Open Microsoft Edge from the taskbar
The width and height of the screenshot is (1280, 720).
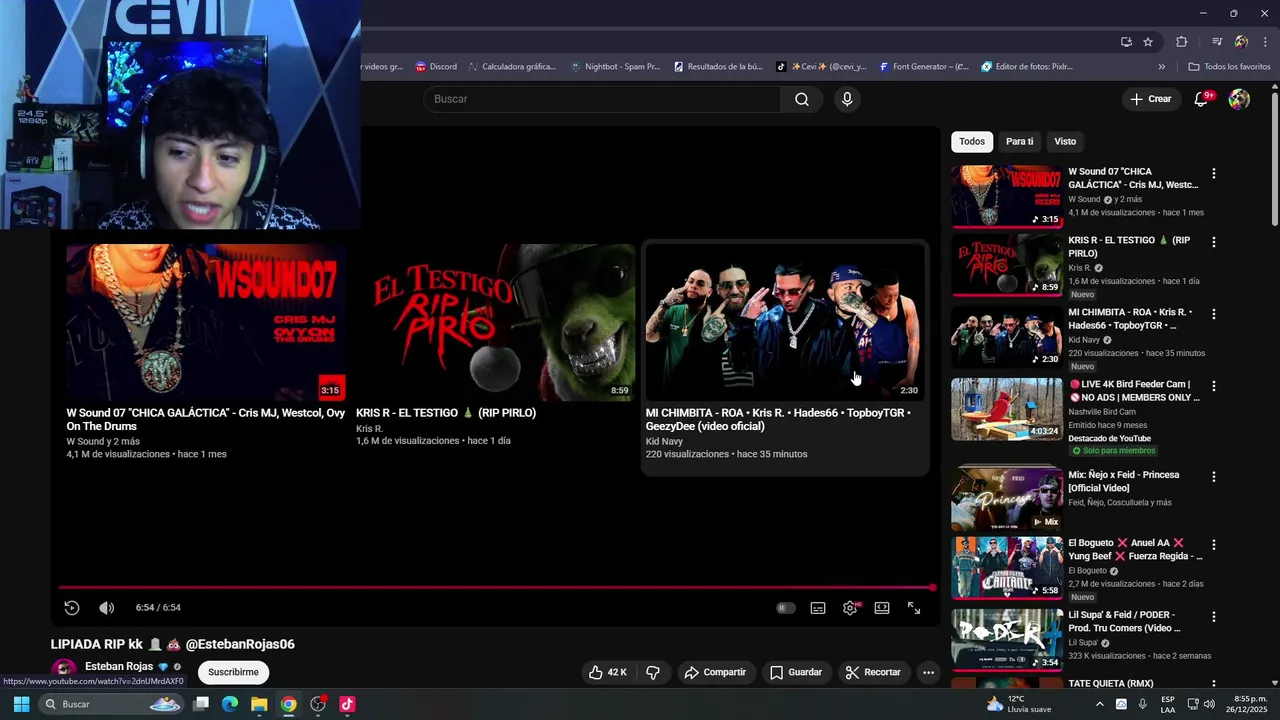pos(230,704)
